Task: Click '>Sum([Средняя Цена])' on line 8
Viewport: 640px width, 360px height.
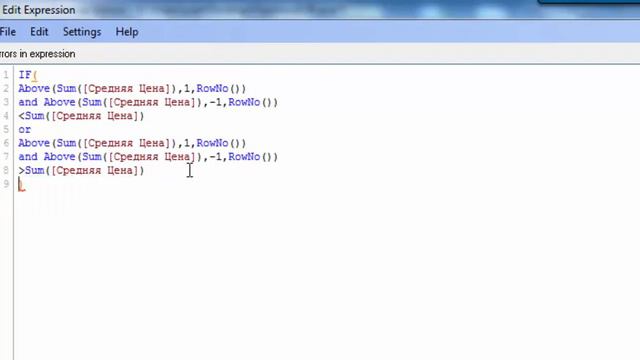Action: point(81,170)
